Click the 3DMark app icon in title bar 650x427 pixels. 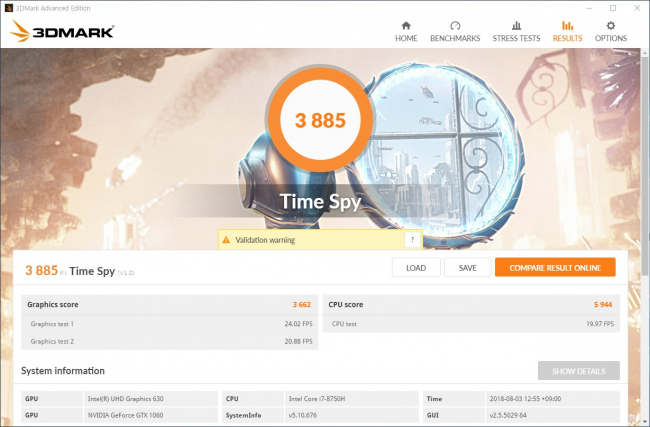click(8, 7)
